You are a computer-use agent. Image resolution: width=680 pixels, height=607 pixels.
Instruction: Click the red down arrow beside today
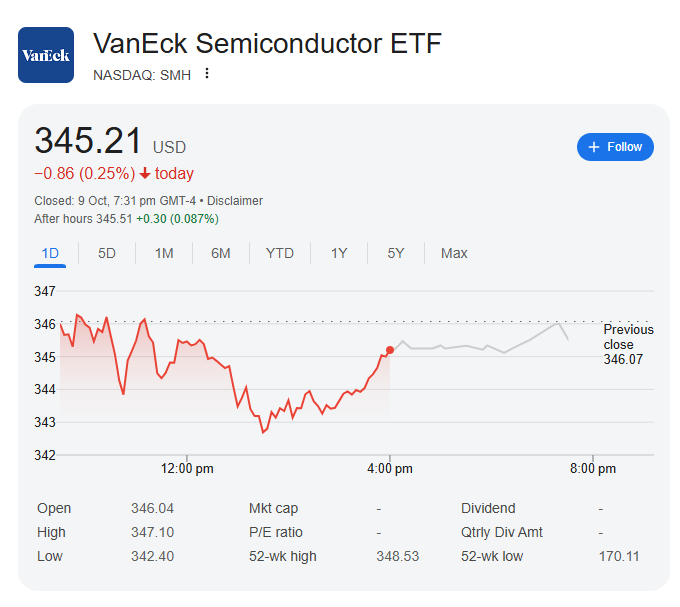click(x=145, y=174)
